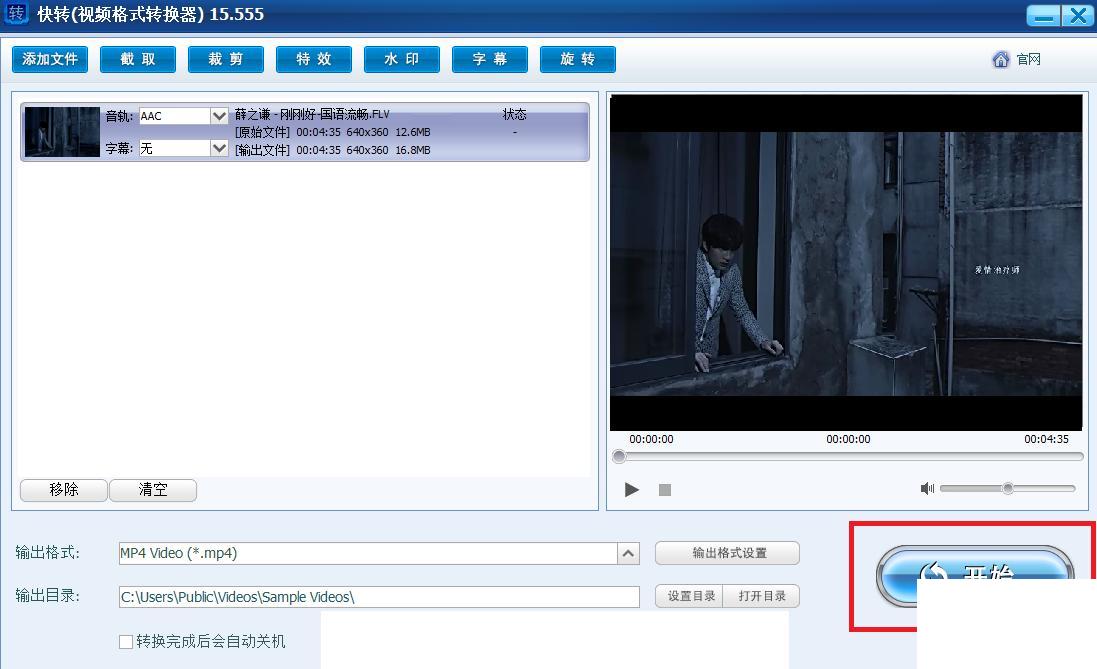Open the 截取 clip tool

138,59
